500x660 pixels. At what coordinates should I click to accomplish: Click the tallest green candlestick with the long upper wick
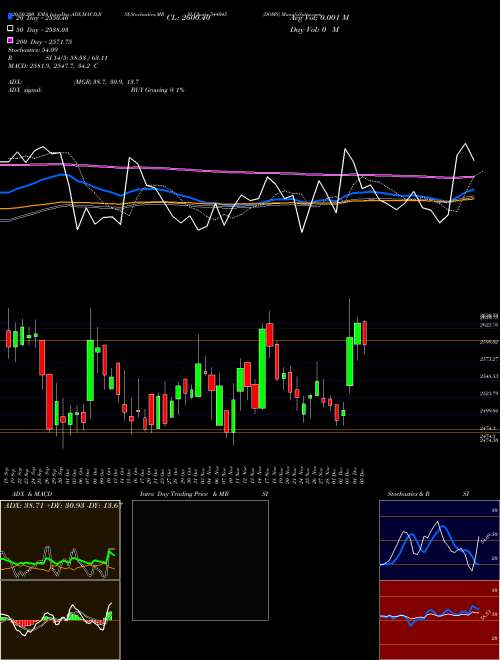[350, 361]
